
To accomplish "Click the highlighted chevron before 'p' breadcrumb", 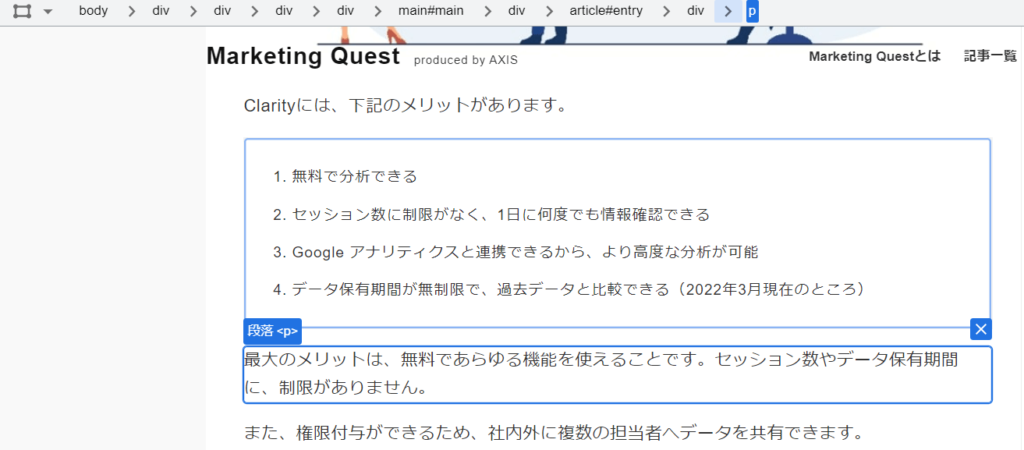I will tap(728, 11).
